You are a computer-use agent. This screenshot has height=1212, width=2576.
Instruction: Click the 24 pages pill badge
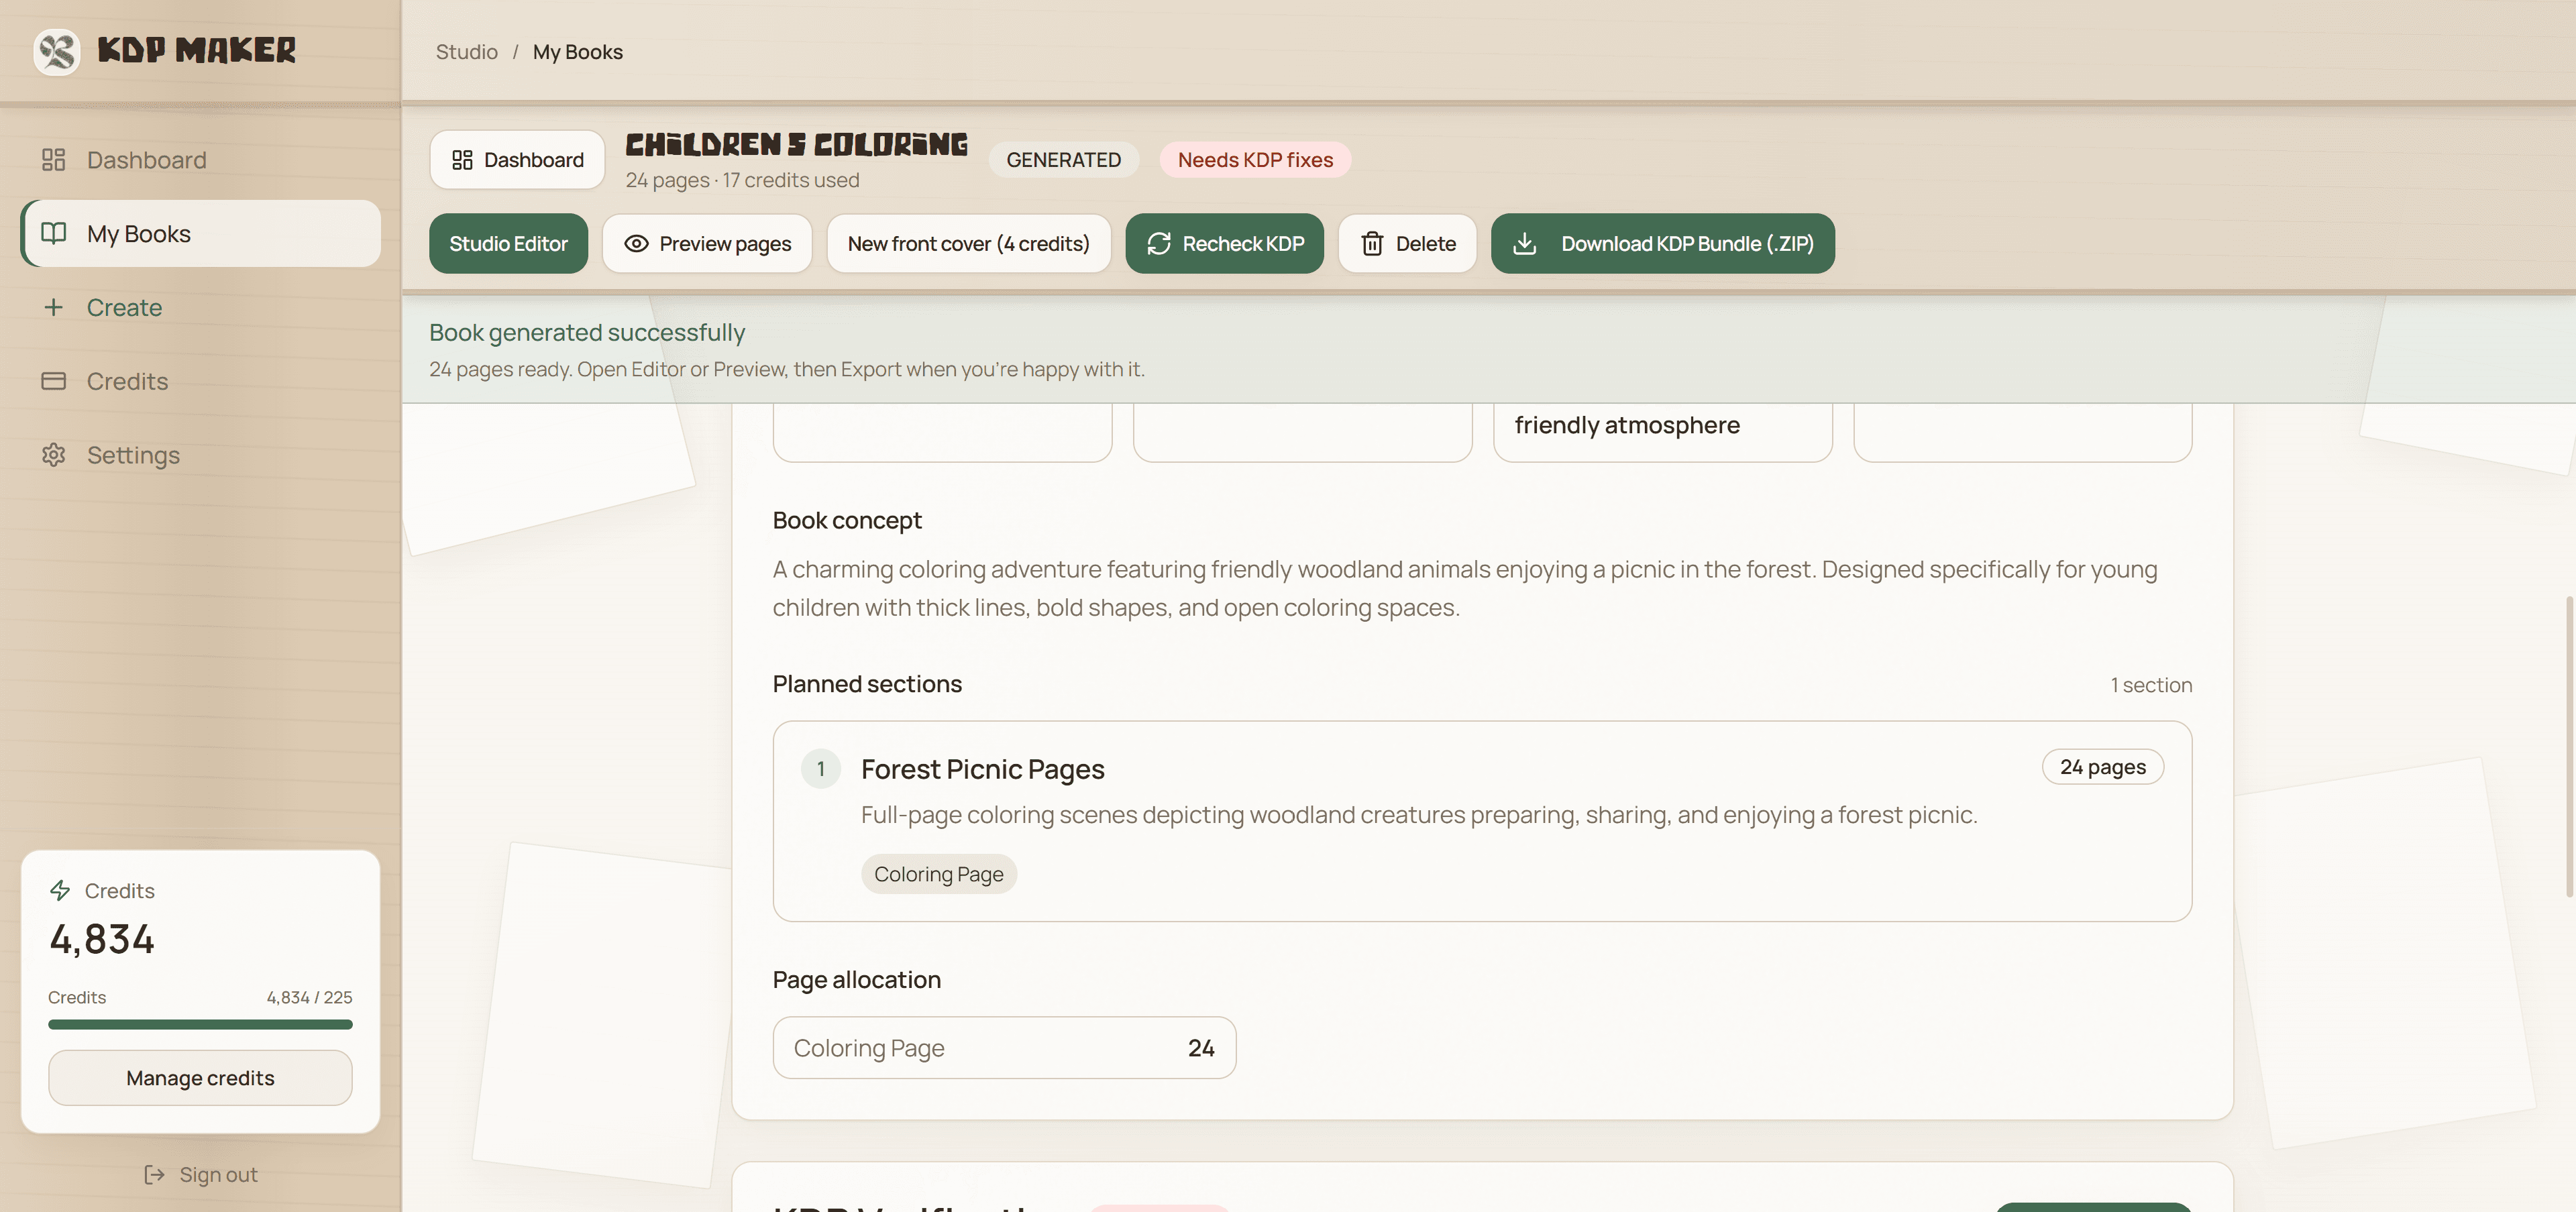2102,767
